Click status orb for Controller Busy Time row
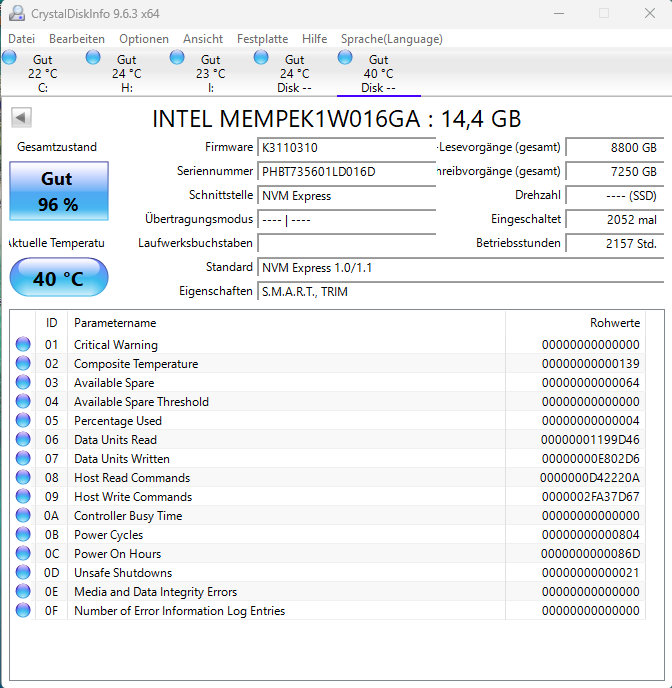Viewport: 672px width, 688px height. (23, 515)
